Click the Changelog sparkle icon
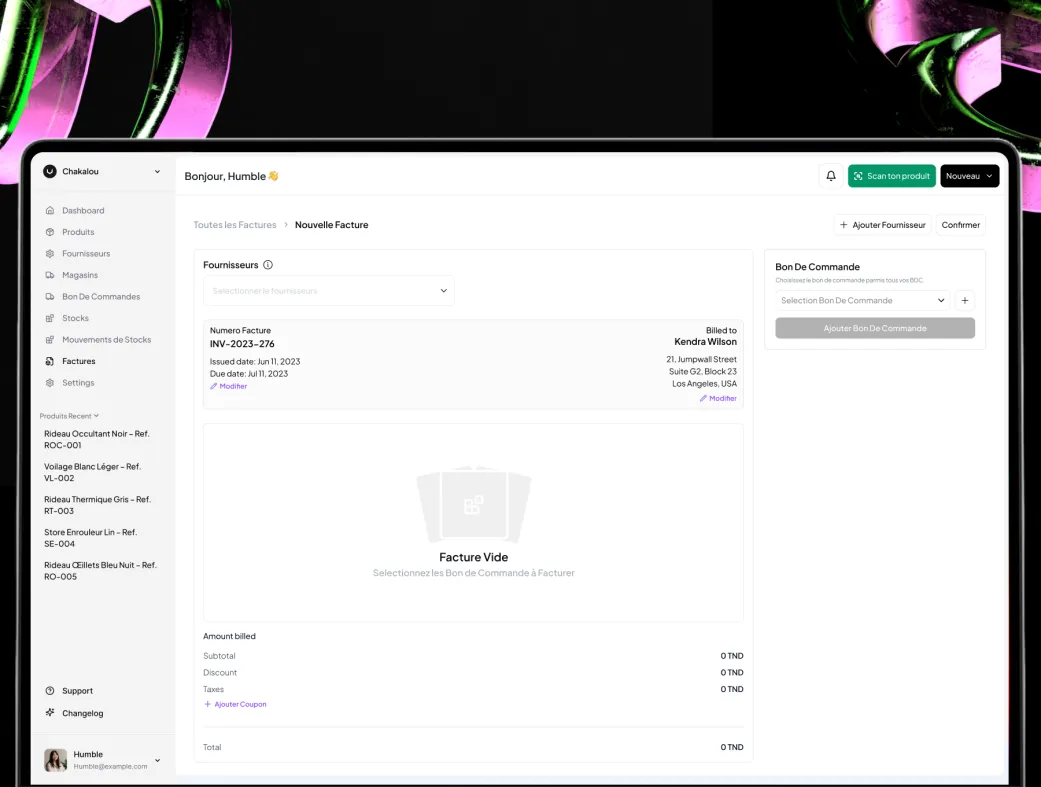 [50, 713]
